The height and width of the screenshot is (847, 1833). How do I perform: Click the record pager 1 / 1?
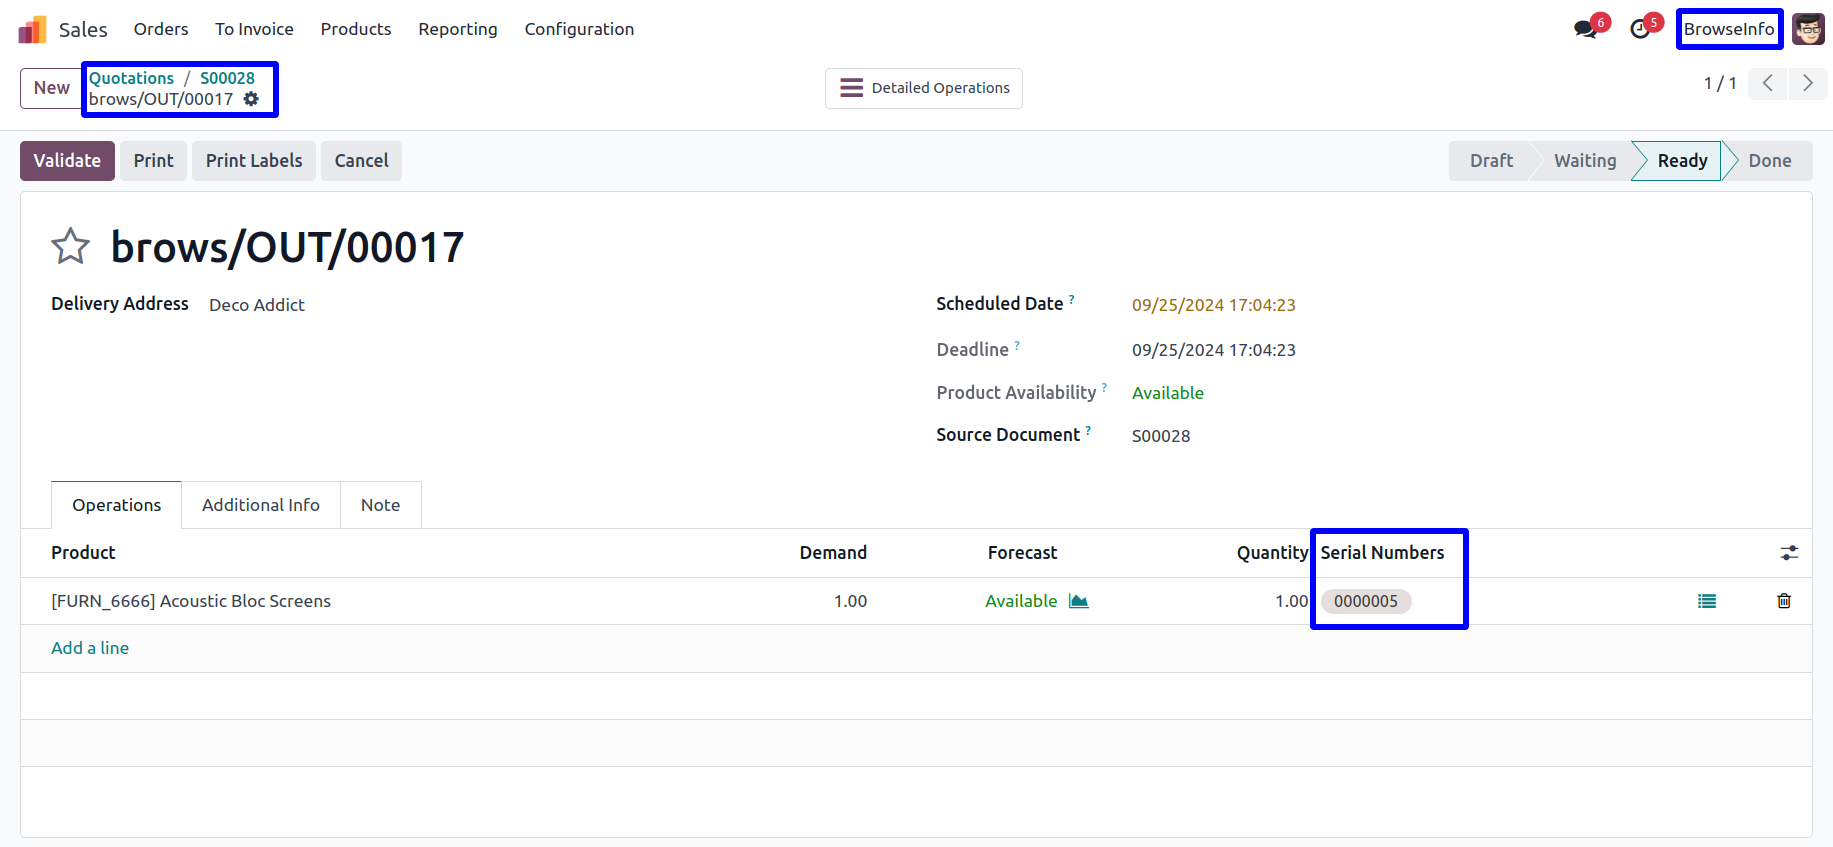pos(1720,83)
